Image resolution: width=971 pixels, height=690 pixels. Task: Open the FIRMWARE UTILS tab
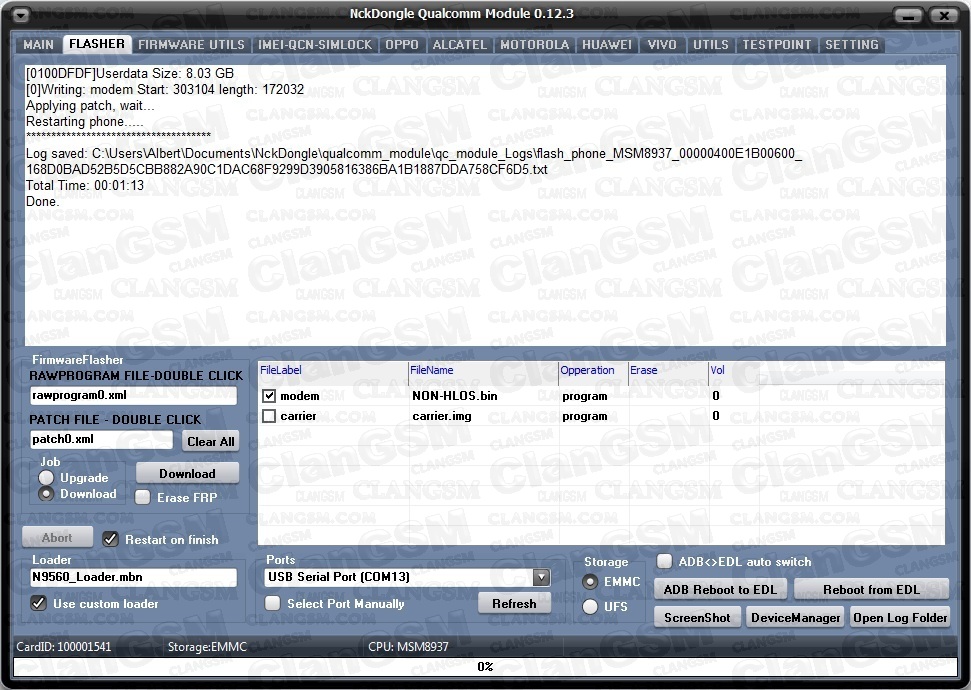191,45
